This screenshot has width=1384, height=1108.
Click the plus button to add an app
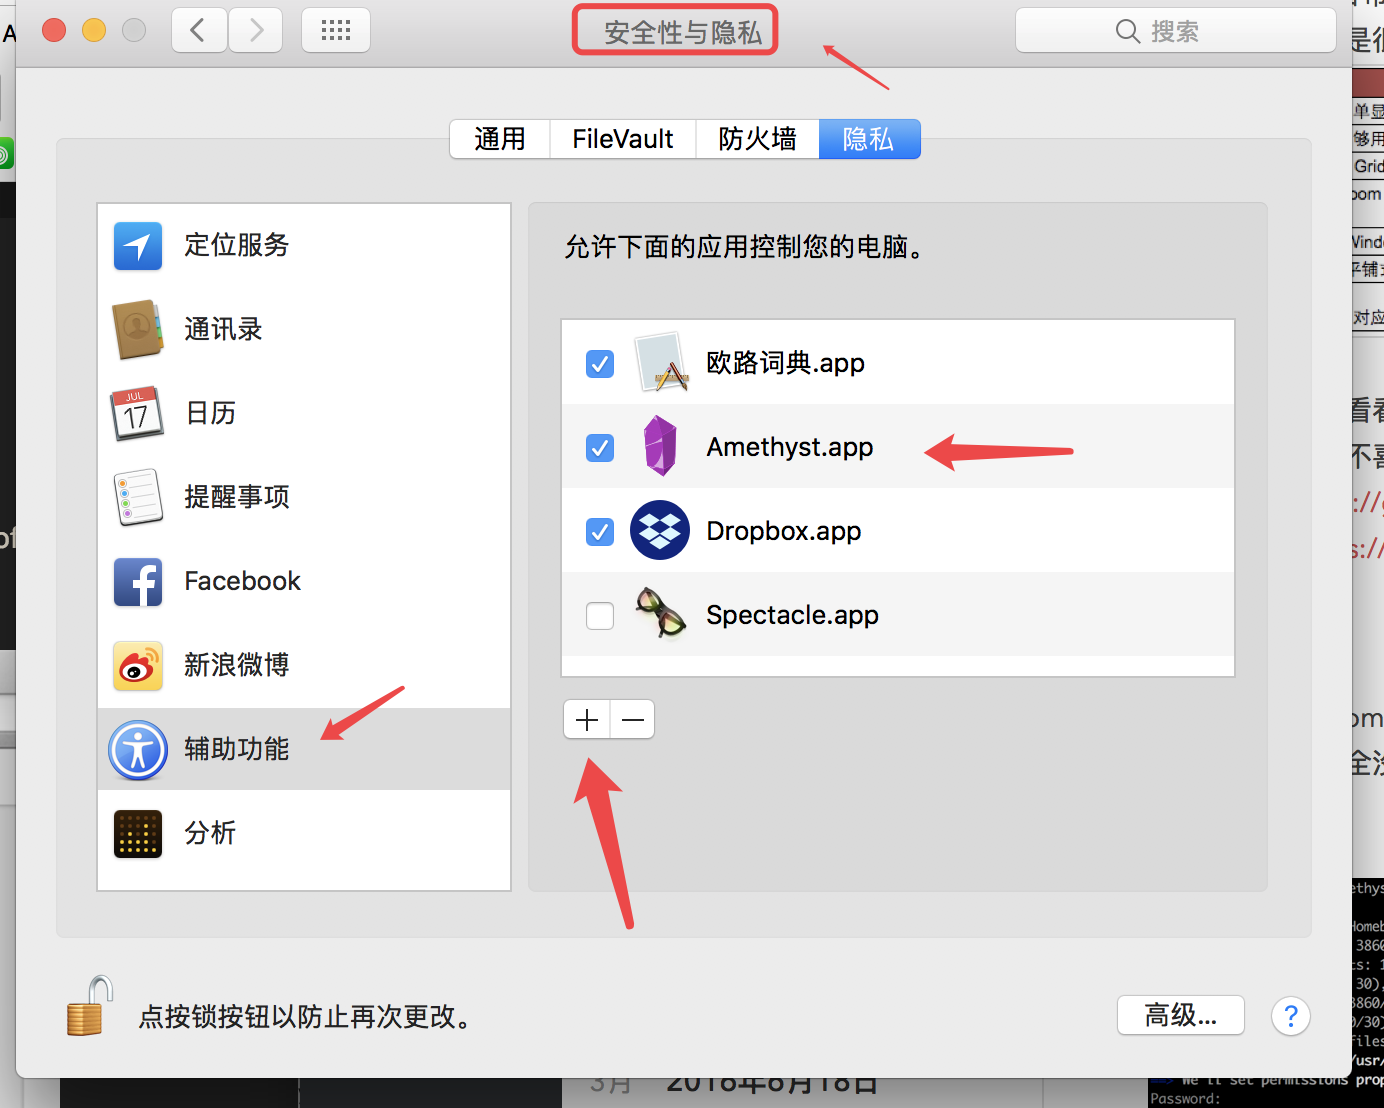coord(585,719)
